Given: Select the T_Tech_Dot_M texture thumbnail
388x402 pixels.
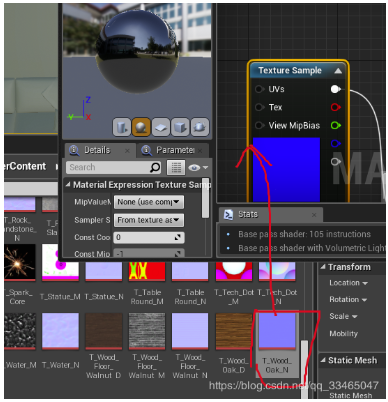Looking at the screenshot, I should tap(234, 271).
